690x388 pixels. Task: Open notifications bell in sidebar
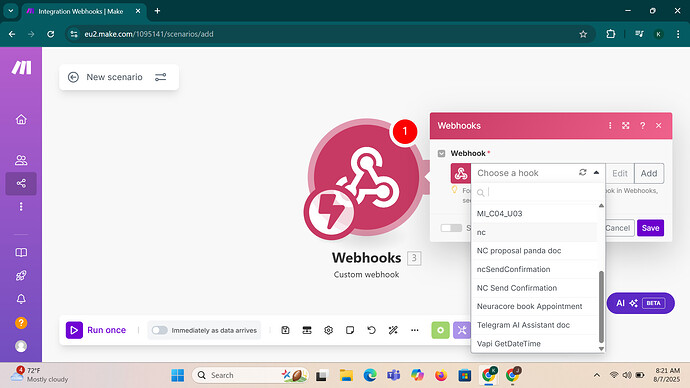(21, 299)
